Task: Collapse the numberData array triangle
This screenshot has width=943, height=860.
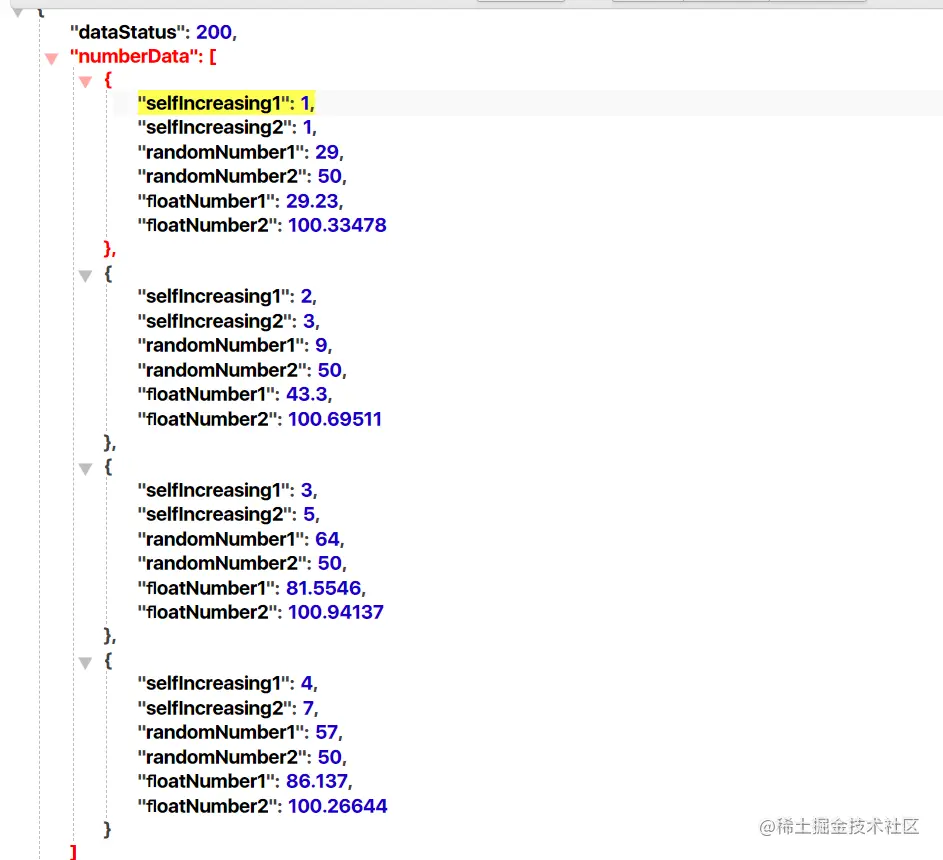Action: (52, 58)
